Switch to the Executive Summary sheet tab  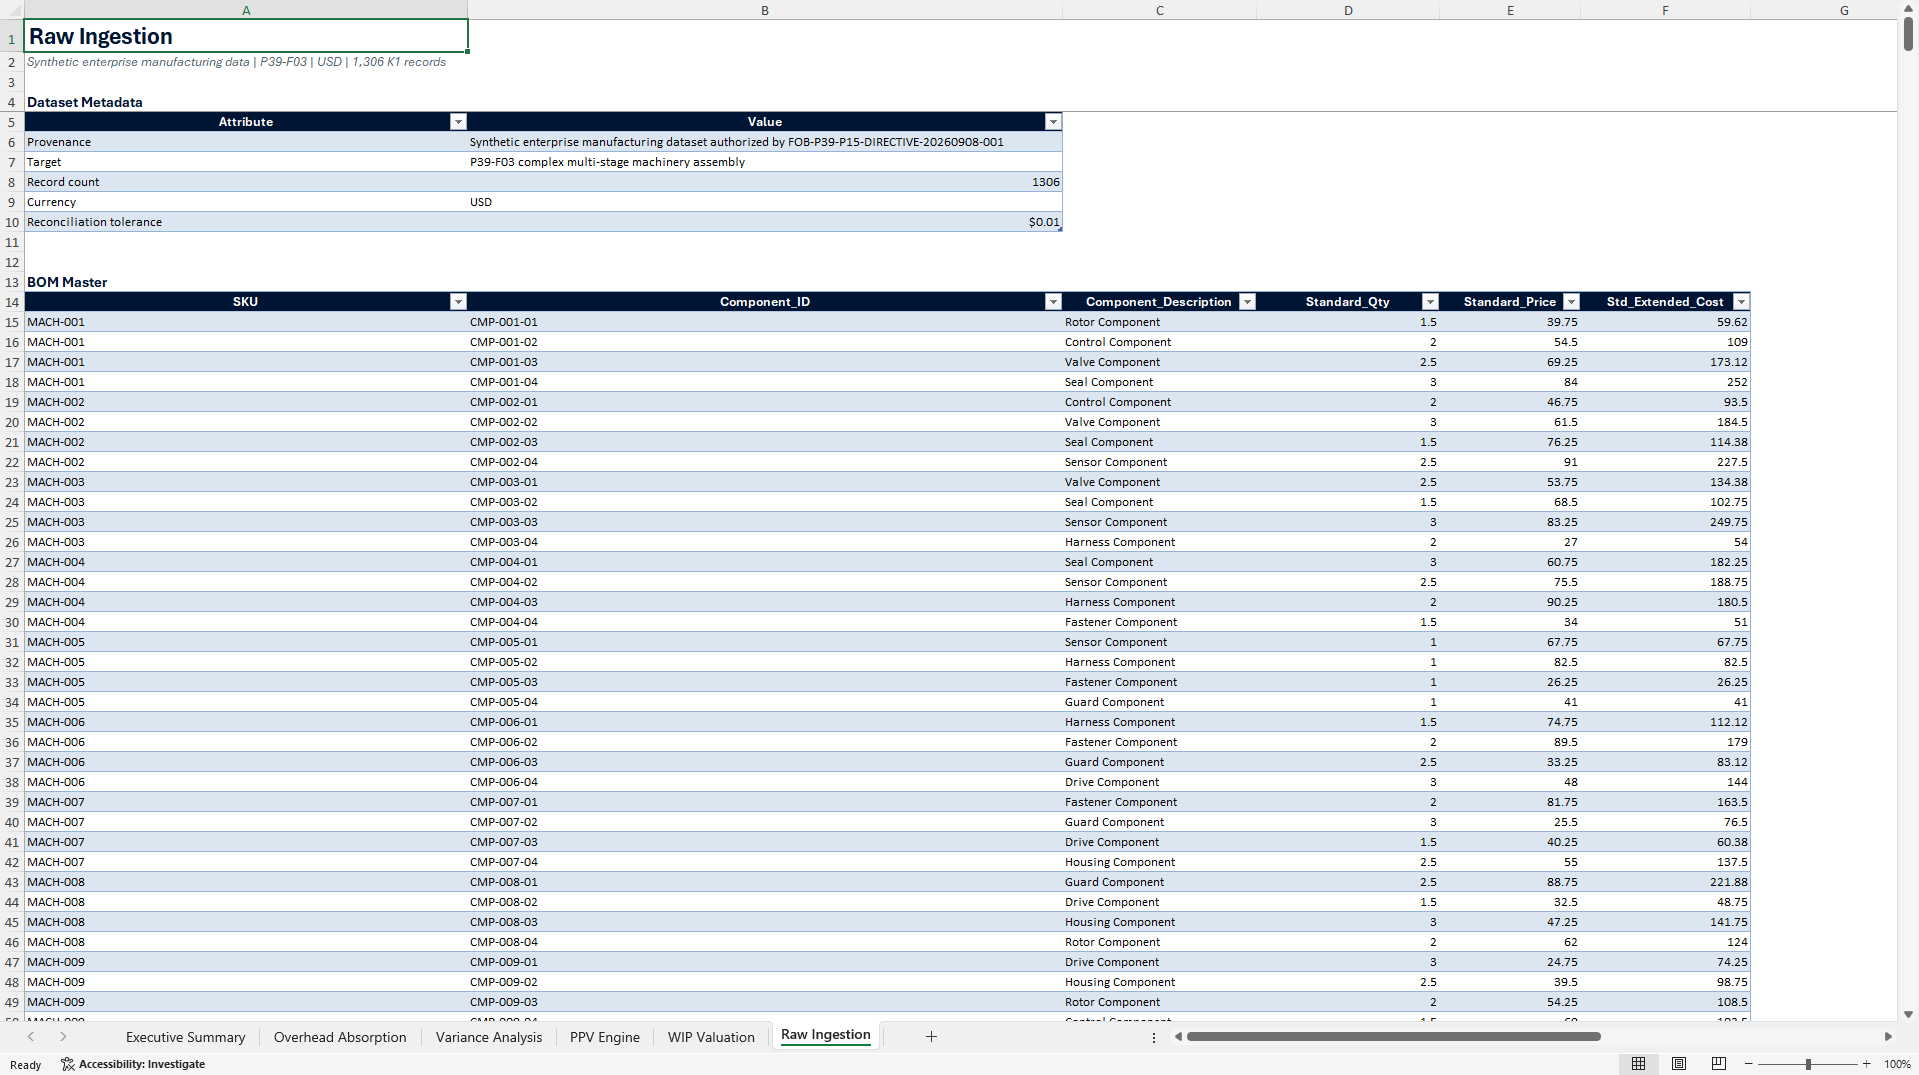pyautogui.click(x=185, y=1037)
